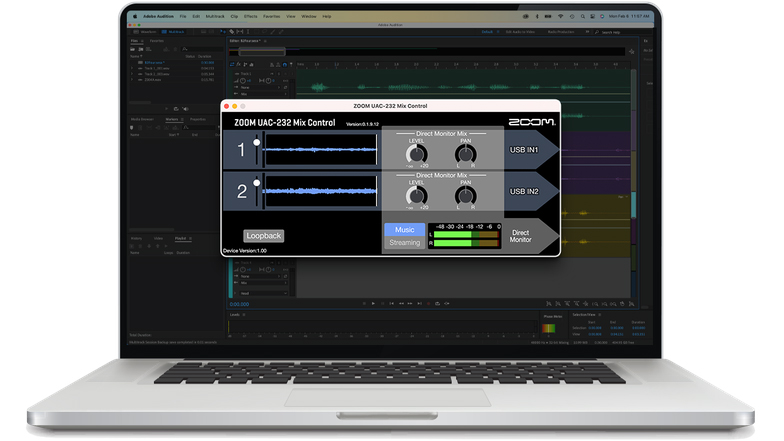The image size is (784, 441).
Task: Toggle Inputs/Outputs icon in editor track header
Action: pyautogui.click(x=232, y=64)
